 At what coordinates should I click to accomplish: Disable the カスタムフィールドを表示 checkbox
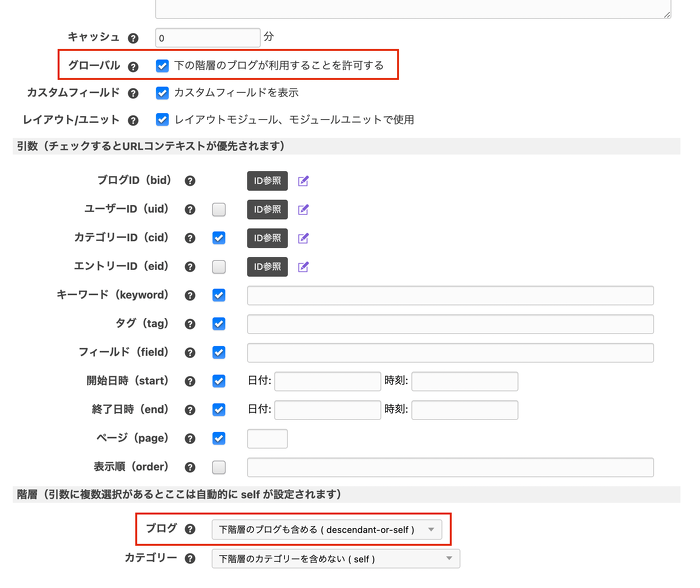click(x=162, y=93)
